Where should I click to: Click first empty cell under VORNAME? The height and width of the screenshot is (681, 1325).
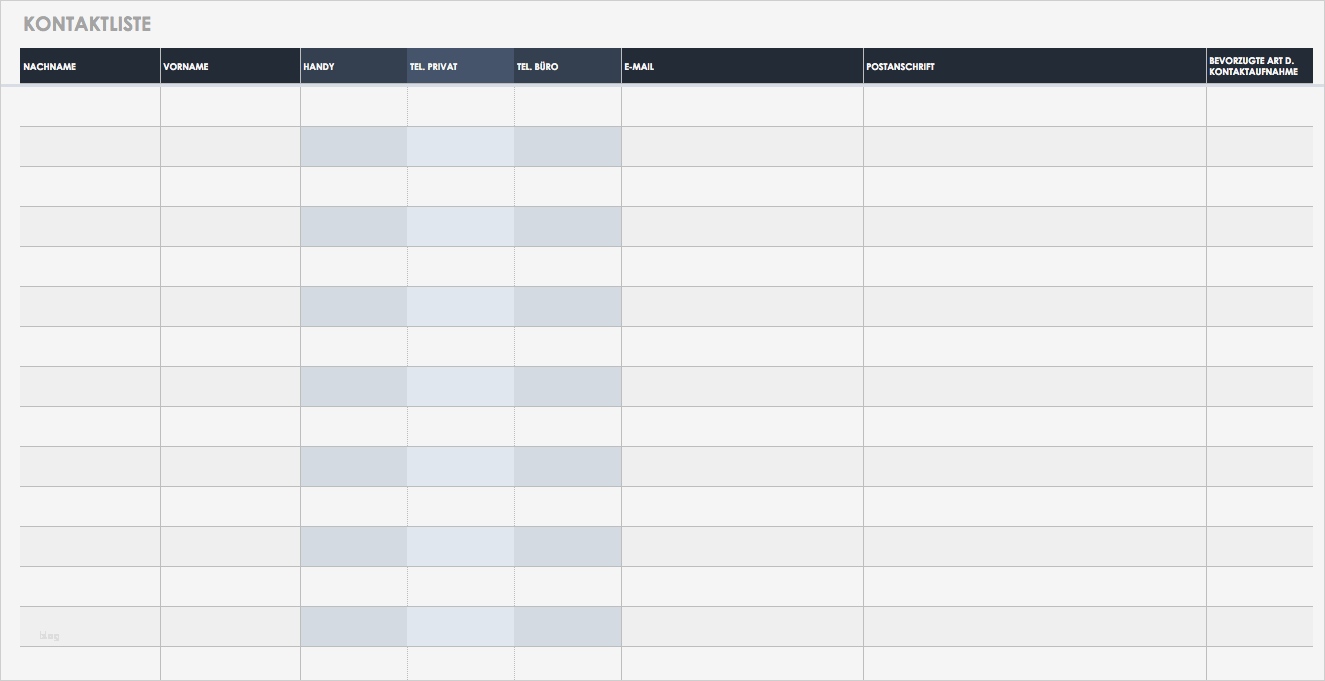(230, 107)
